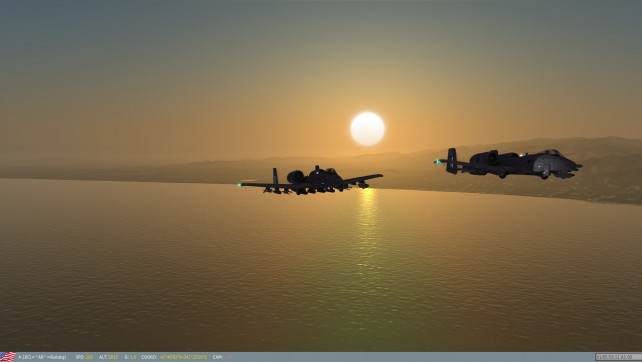Click the SPD speed readout
642x362 pixels.
pos(84,357)
